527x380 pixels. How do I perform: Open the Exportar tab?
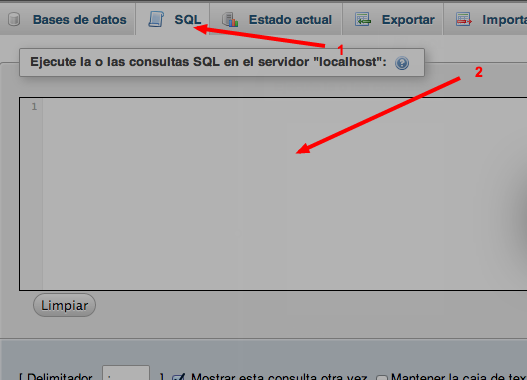(393, 19)
